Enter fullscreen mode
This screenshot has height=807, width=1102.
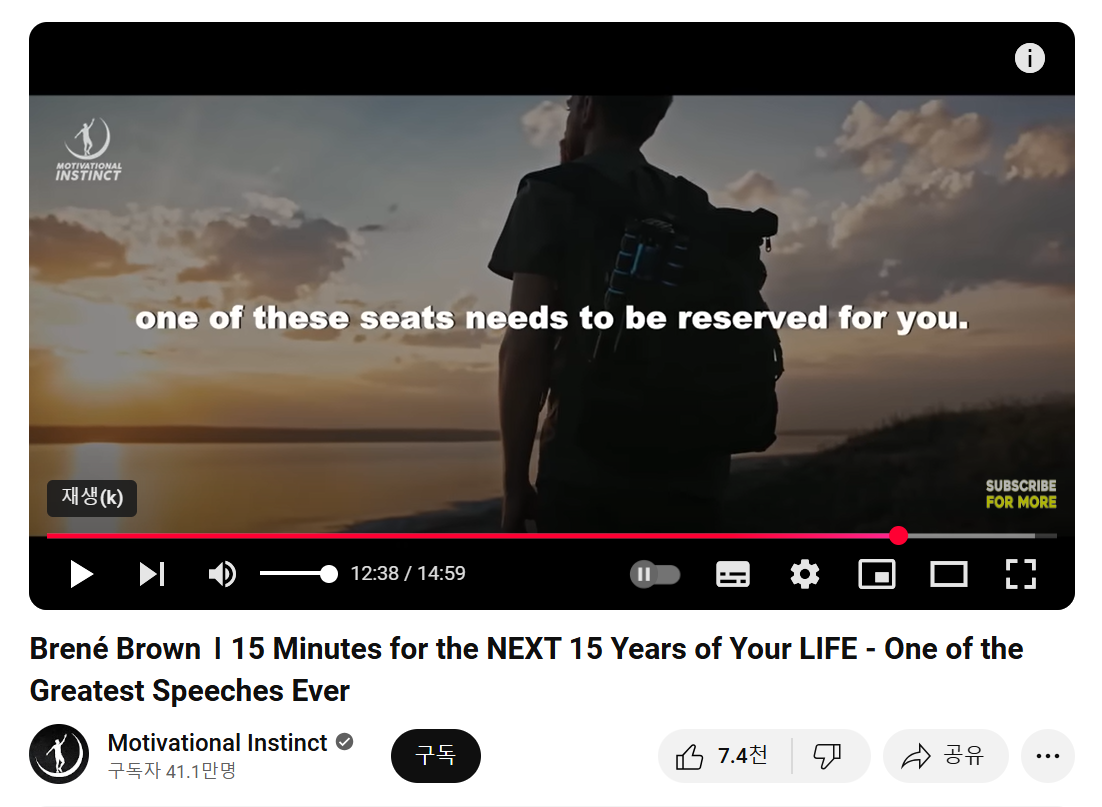(x=1020, y=574)
